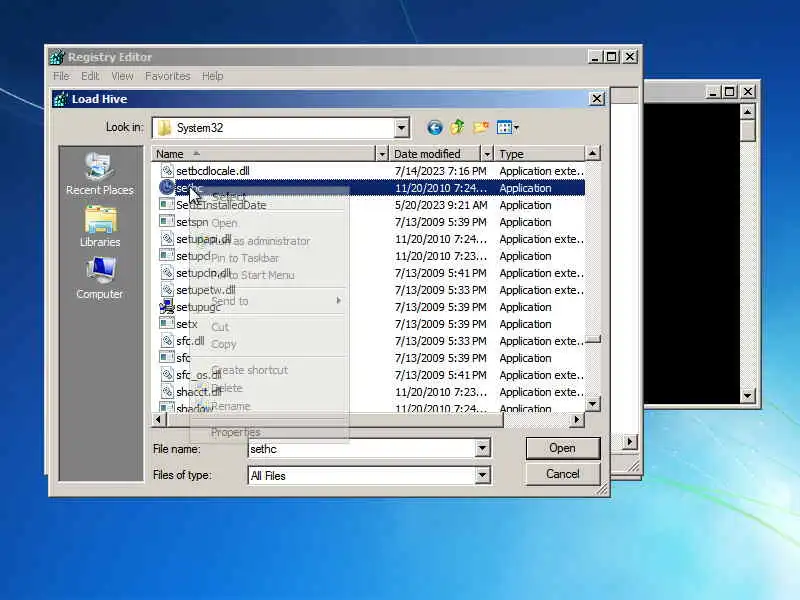Click the Cancel button
This screenshot has height=600, width=800.
[563, 474]
